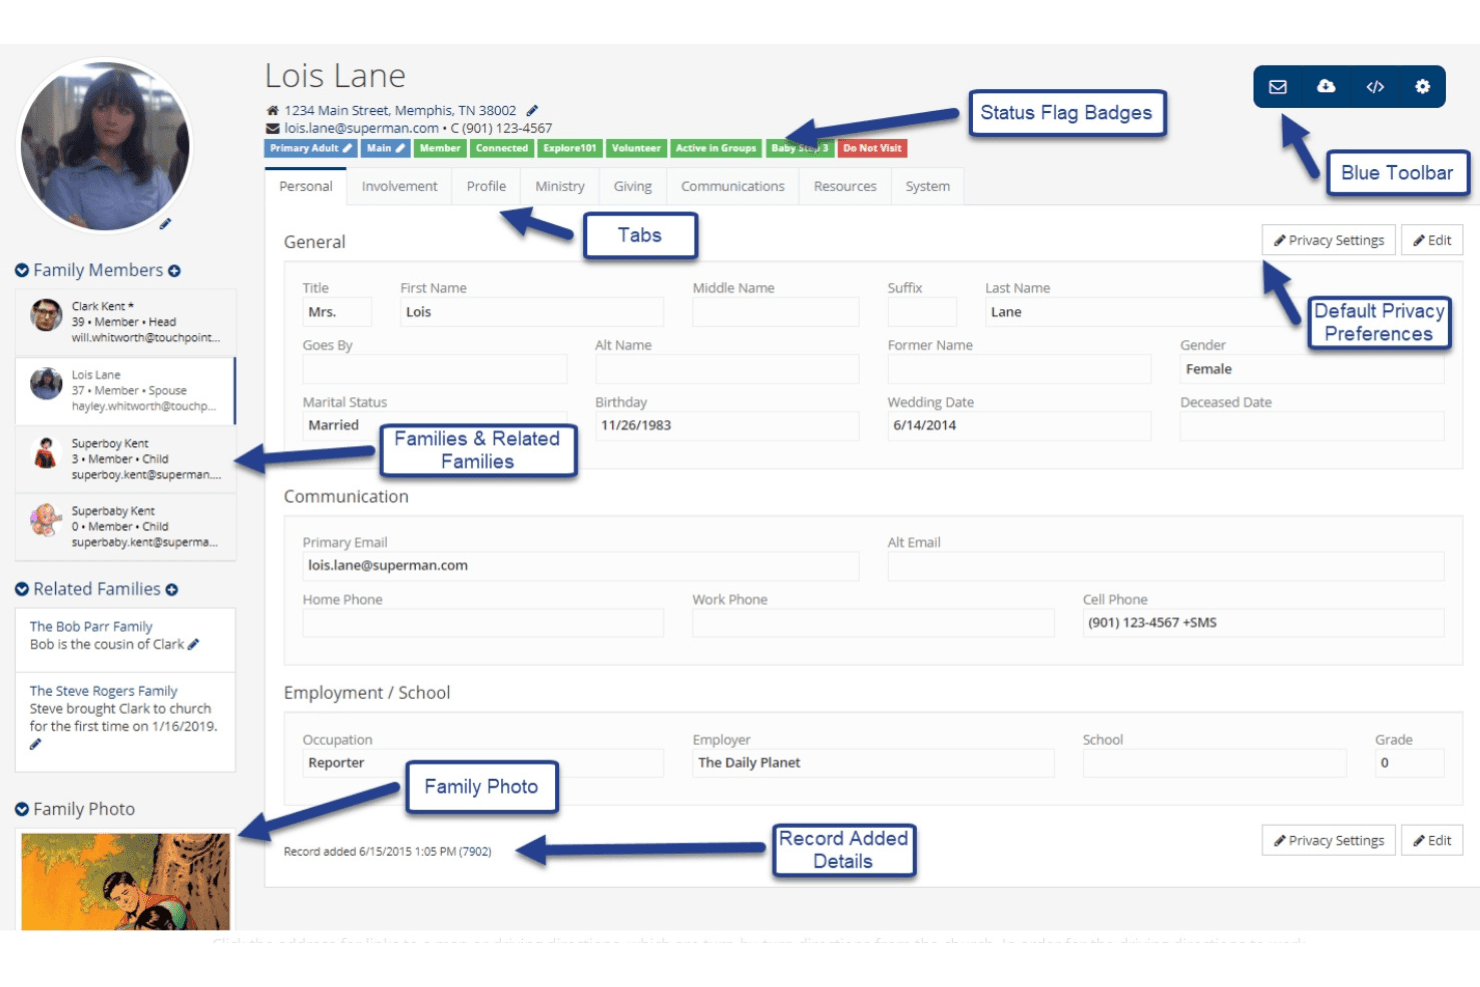Image resolution: width=1480 pixels, height=987 pixels.
Task: Click Privacy Settings button beside the Record added line
Action: [1328, 841]
